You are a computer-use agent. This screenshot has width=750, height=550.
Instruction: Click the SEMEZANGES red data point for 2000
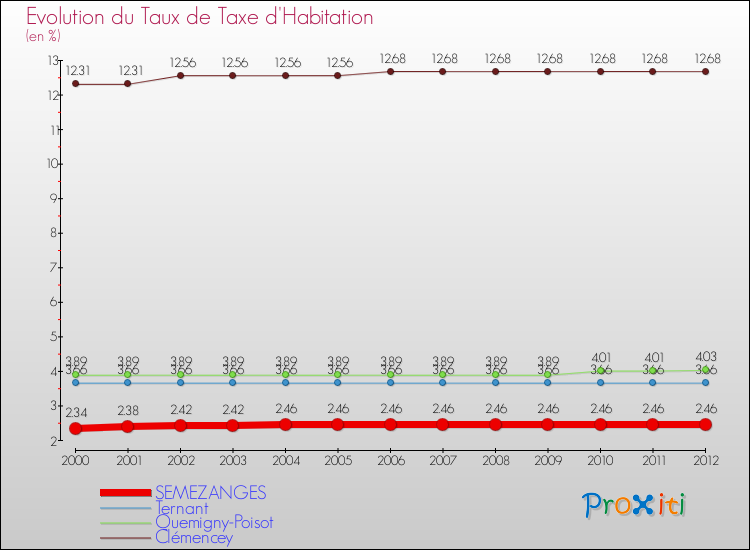coord(76,428)
